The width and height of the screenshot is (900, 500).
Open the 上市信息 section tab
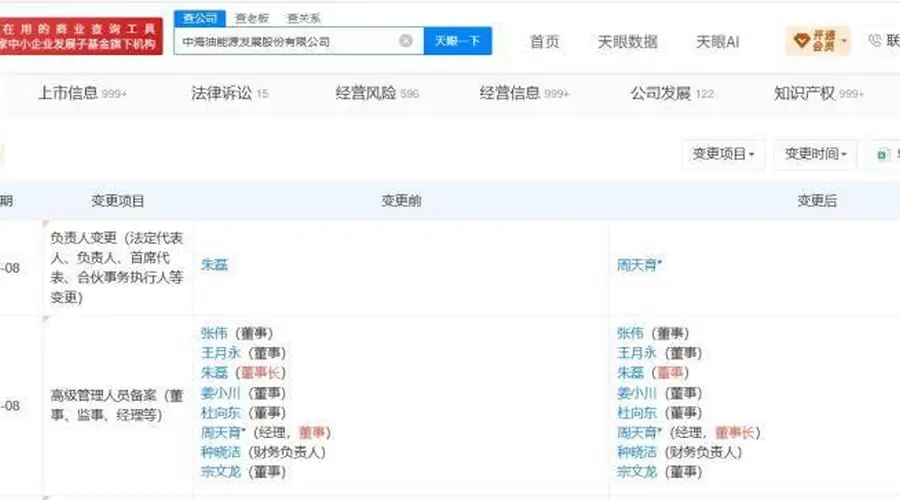click(x=82, y=93)
